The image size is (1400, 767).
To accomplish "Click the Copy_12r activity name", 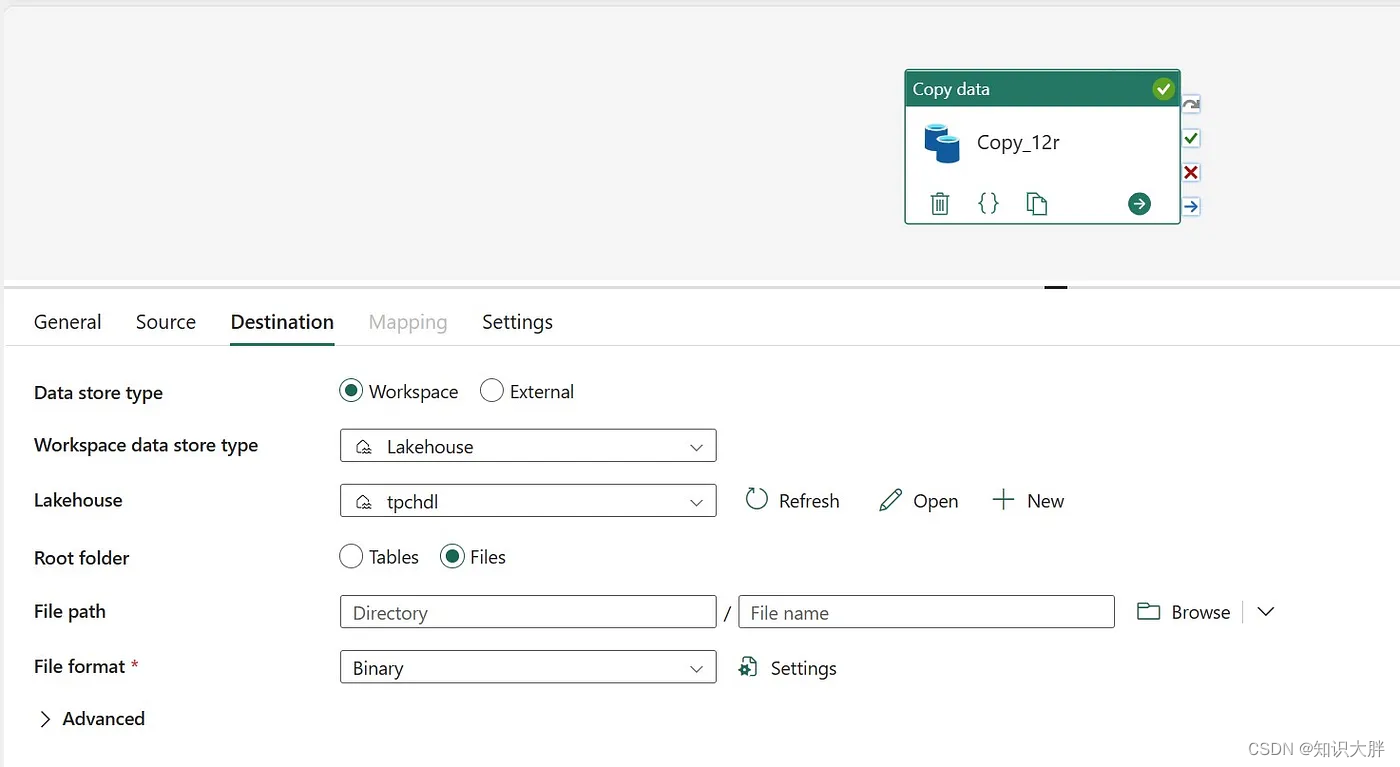I will click(x=1018, y=142).
